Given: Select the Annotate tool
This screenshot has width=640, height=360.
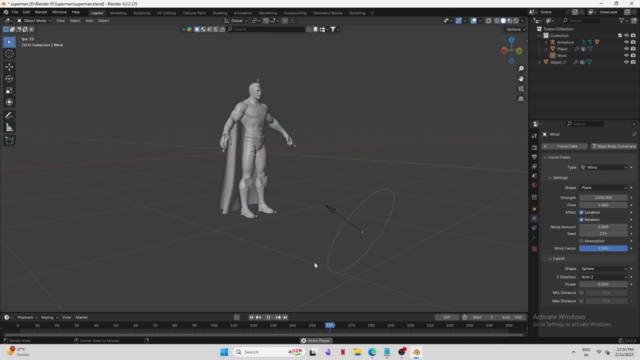Looking at the screenshot, I should (9, 116).
